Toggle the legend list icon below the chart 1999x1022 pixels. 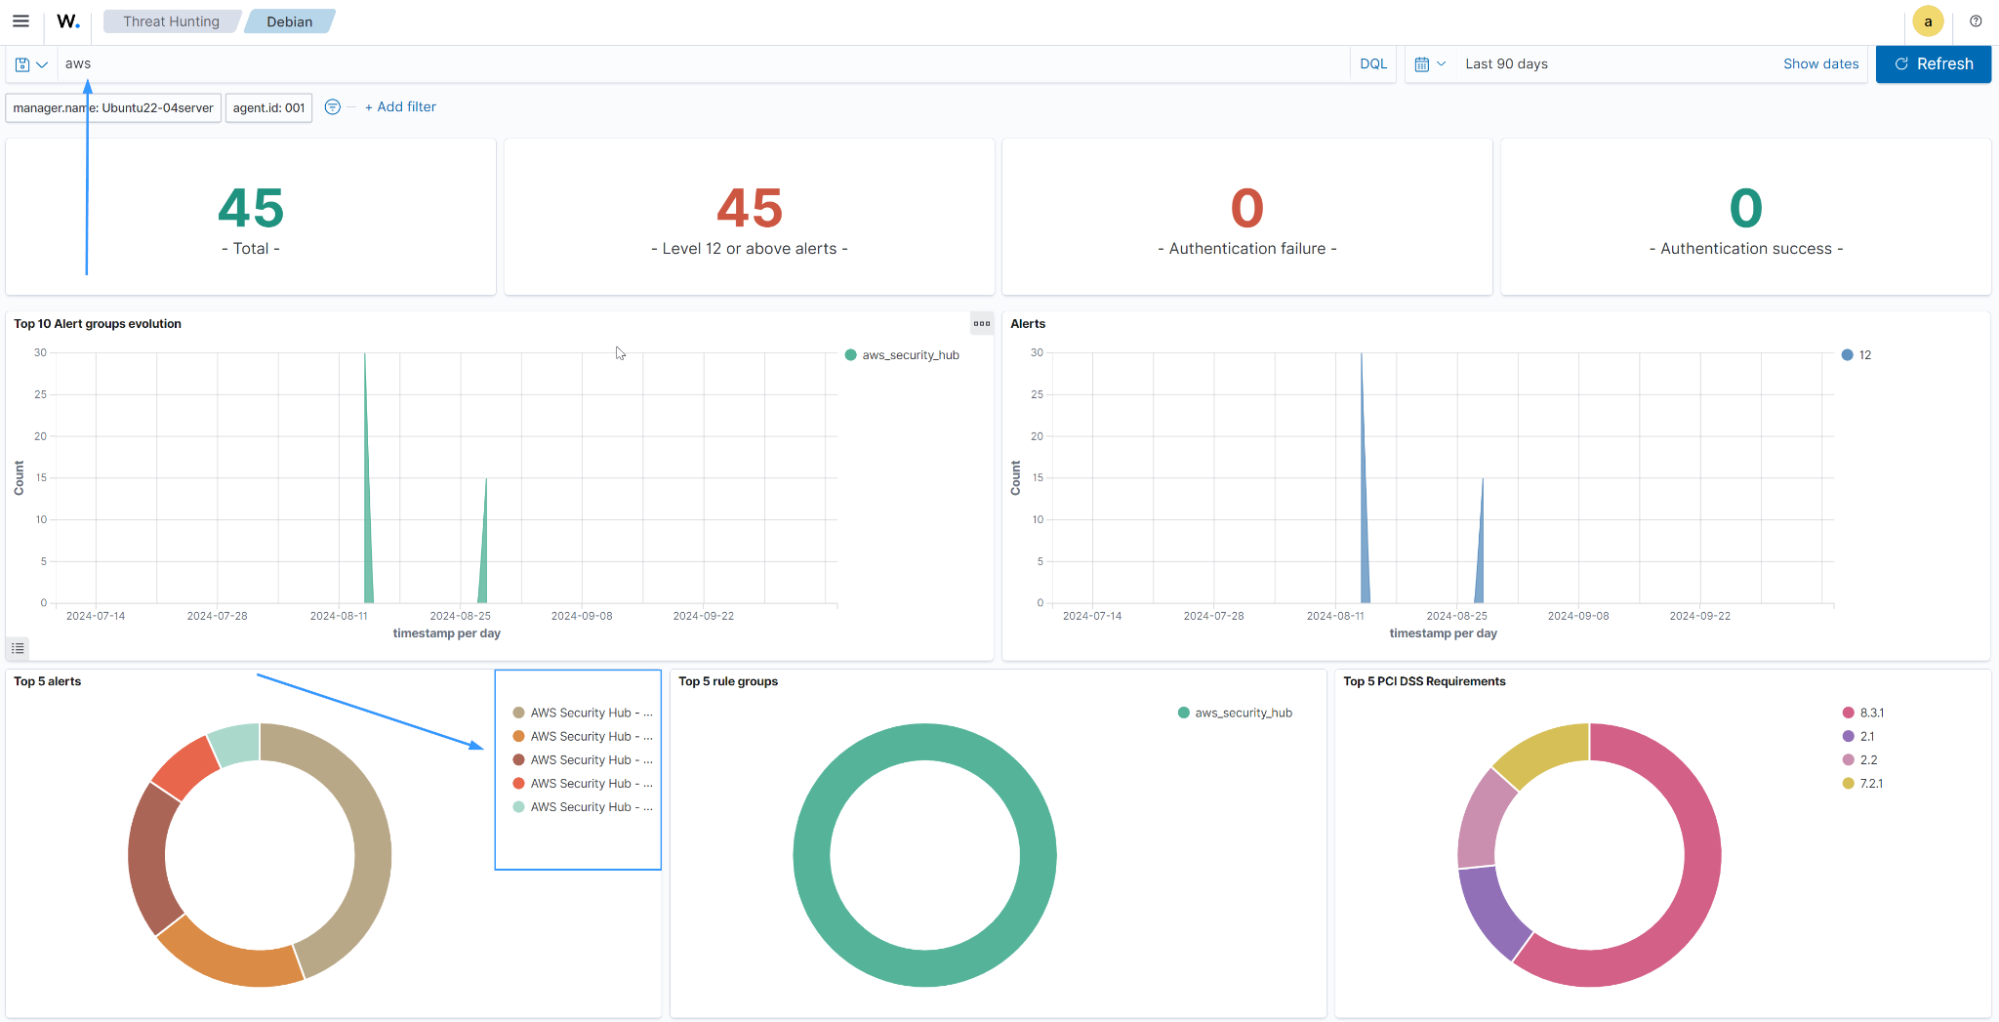point(17,648)
